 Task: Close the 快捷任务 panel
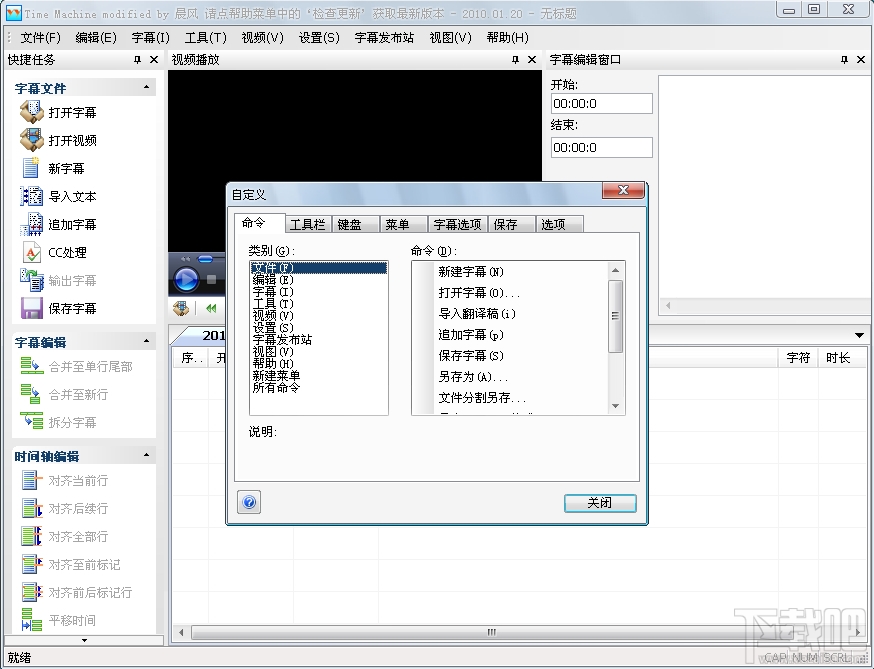click(x=154, y=60)
